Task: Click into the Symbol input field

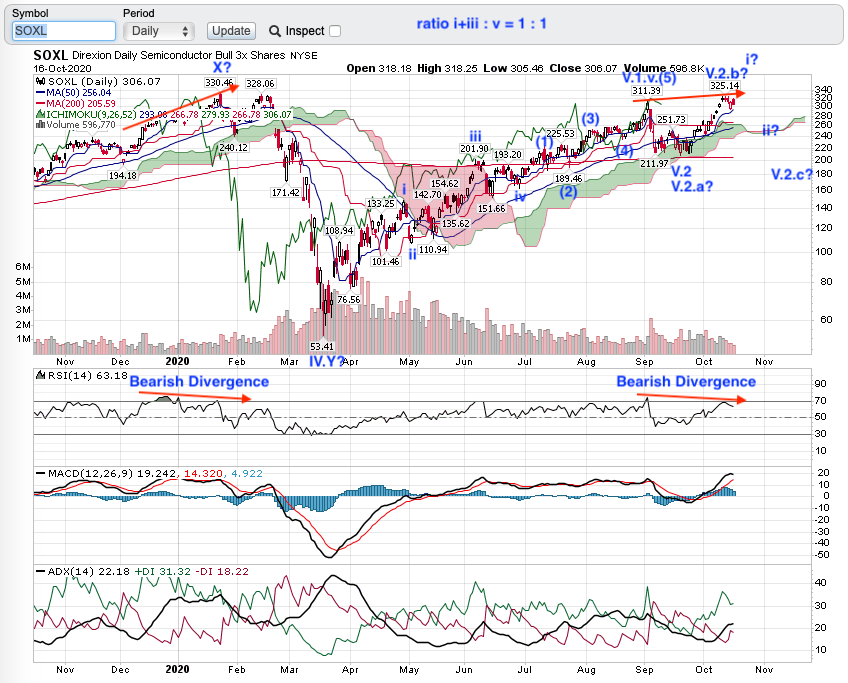Action: click(64, 31)
